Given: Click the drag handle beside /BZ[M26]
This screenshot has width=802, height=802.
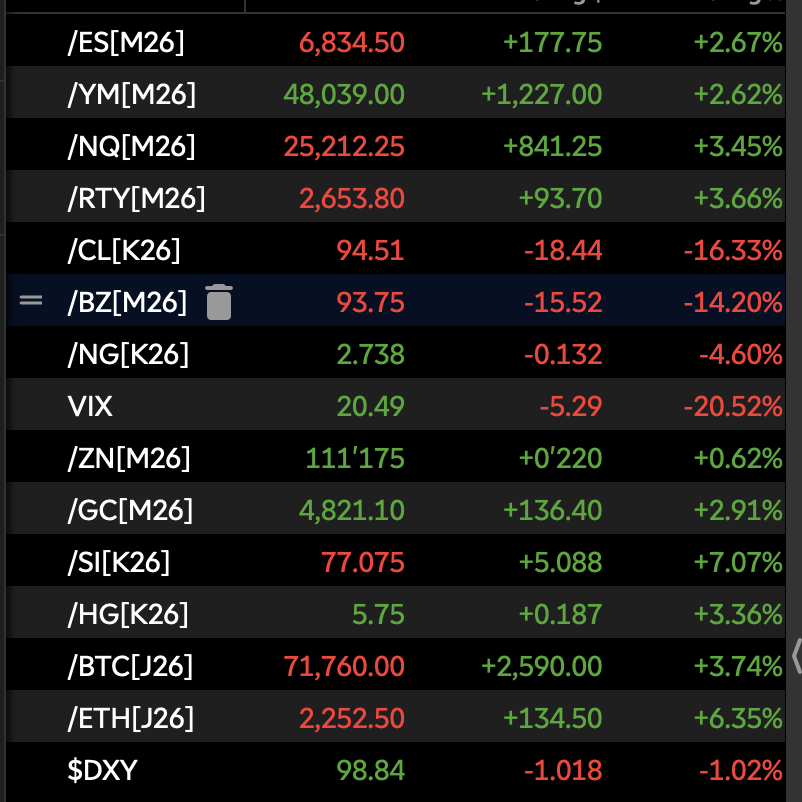Looking at the screenshot, I should tap(31, 300).
